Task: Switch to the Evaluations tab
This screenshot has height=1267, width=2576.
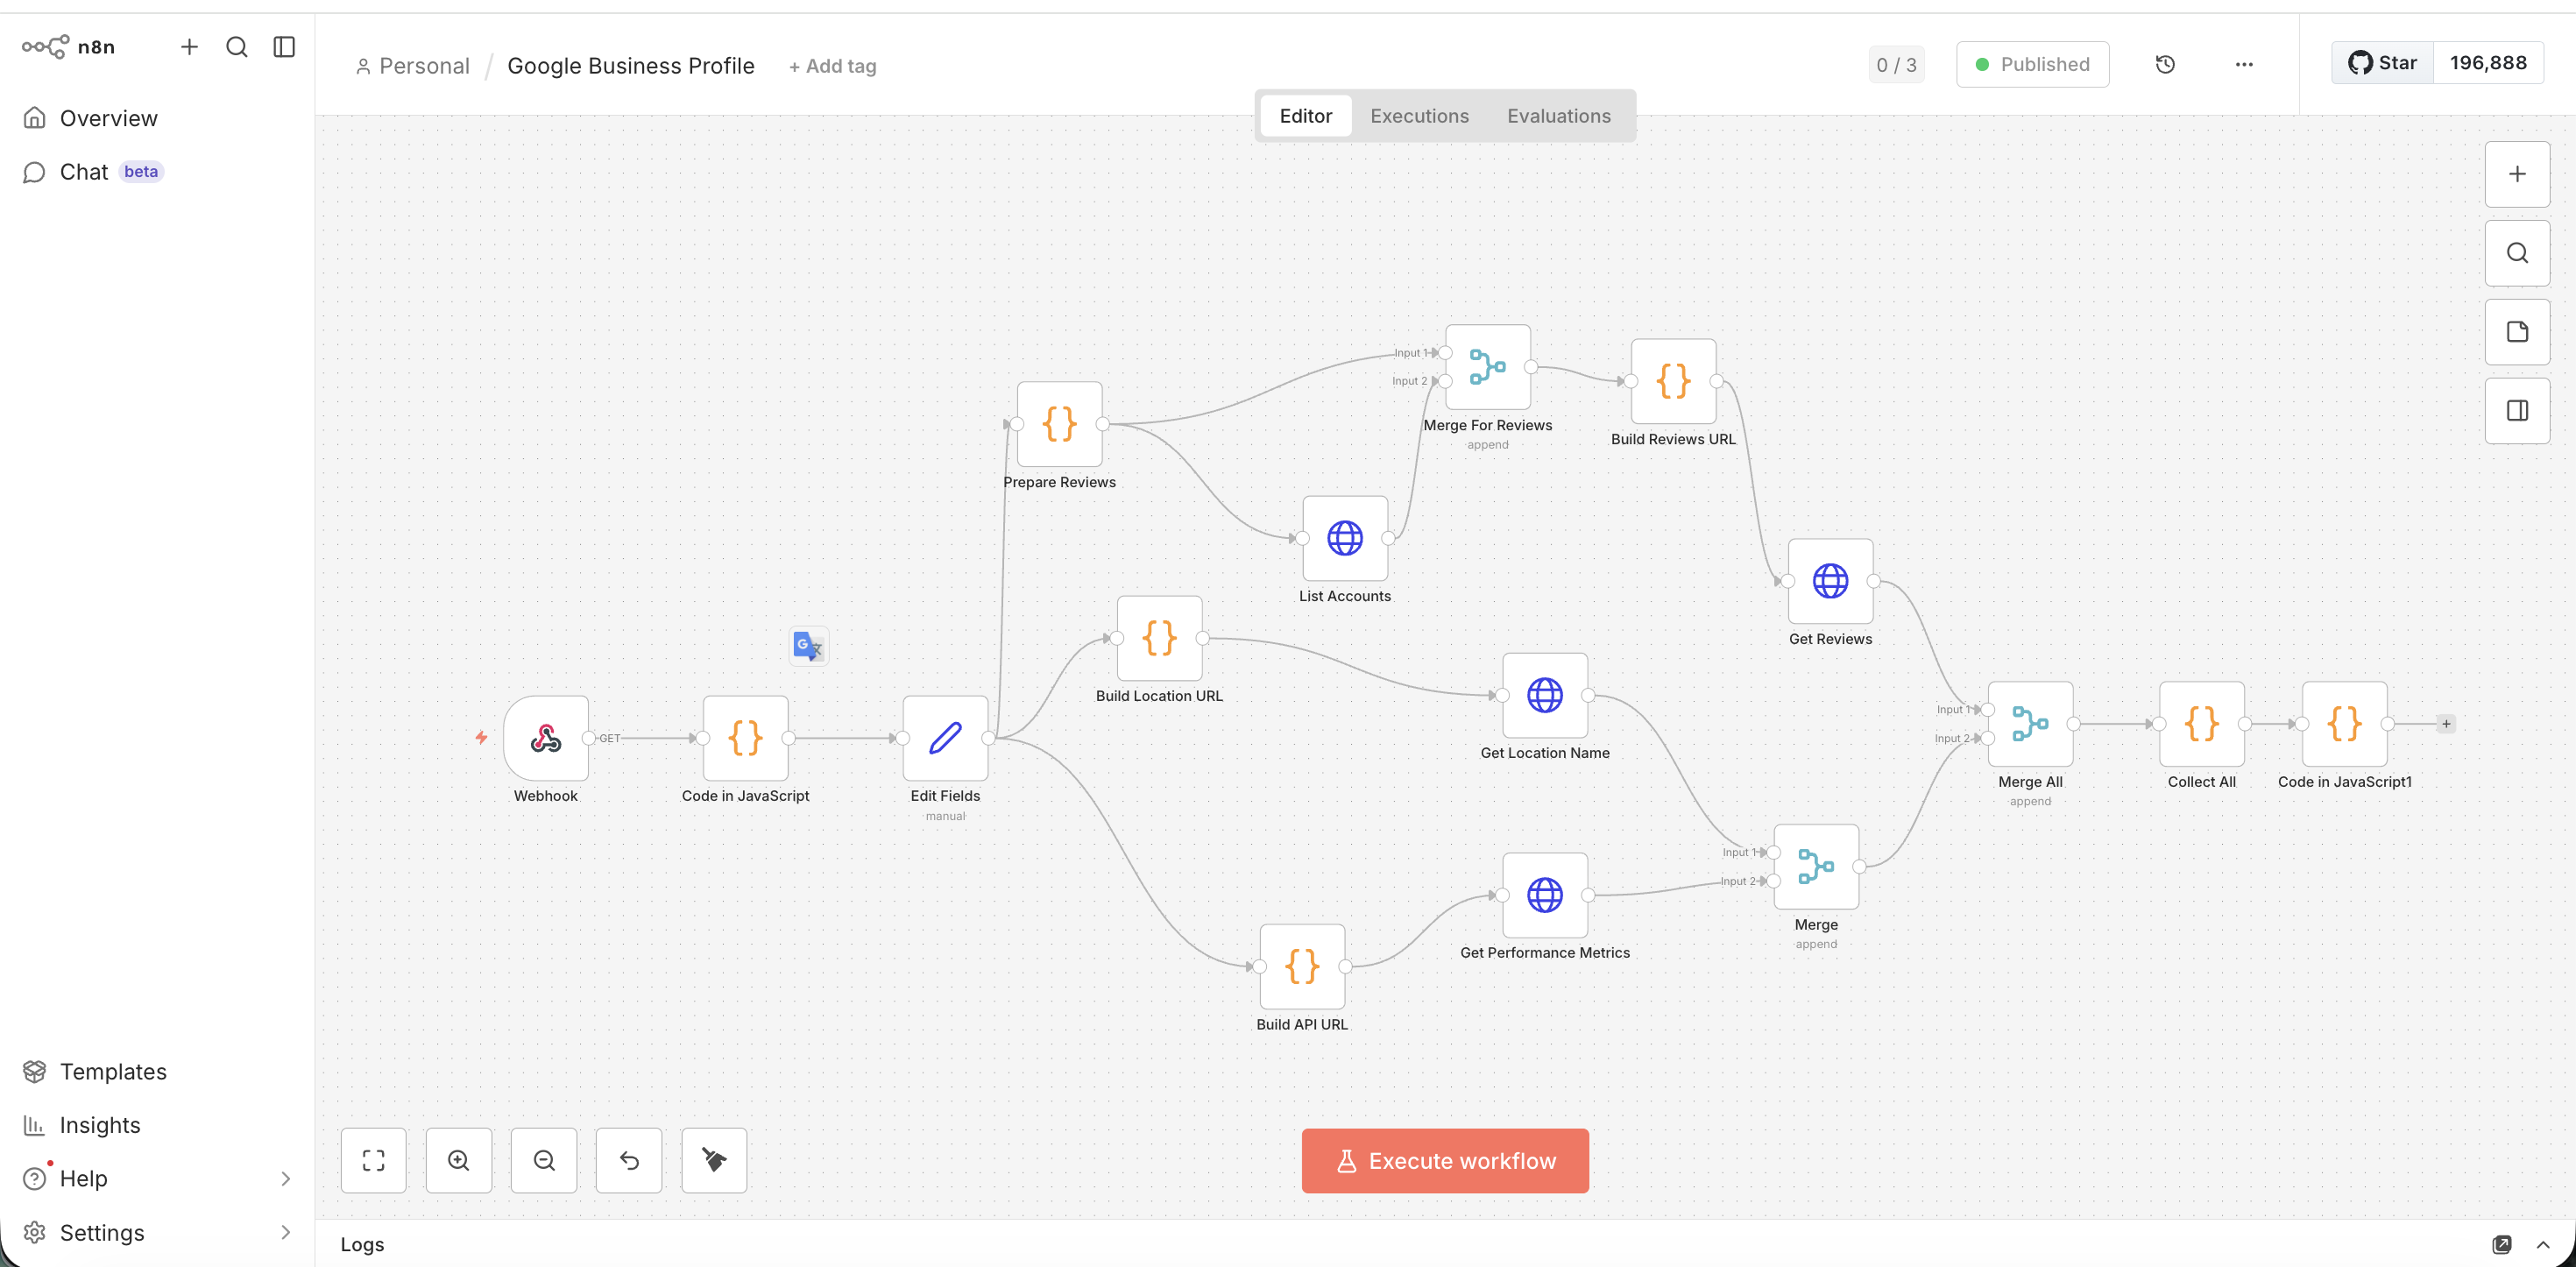Action: coord(1558,116)
